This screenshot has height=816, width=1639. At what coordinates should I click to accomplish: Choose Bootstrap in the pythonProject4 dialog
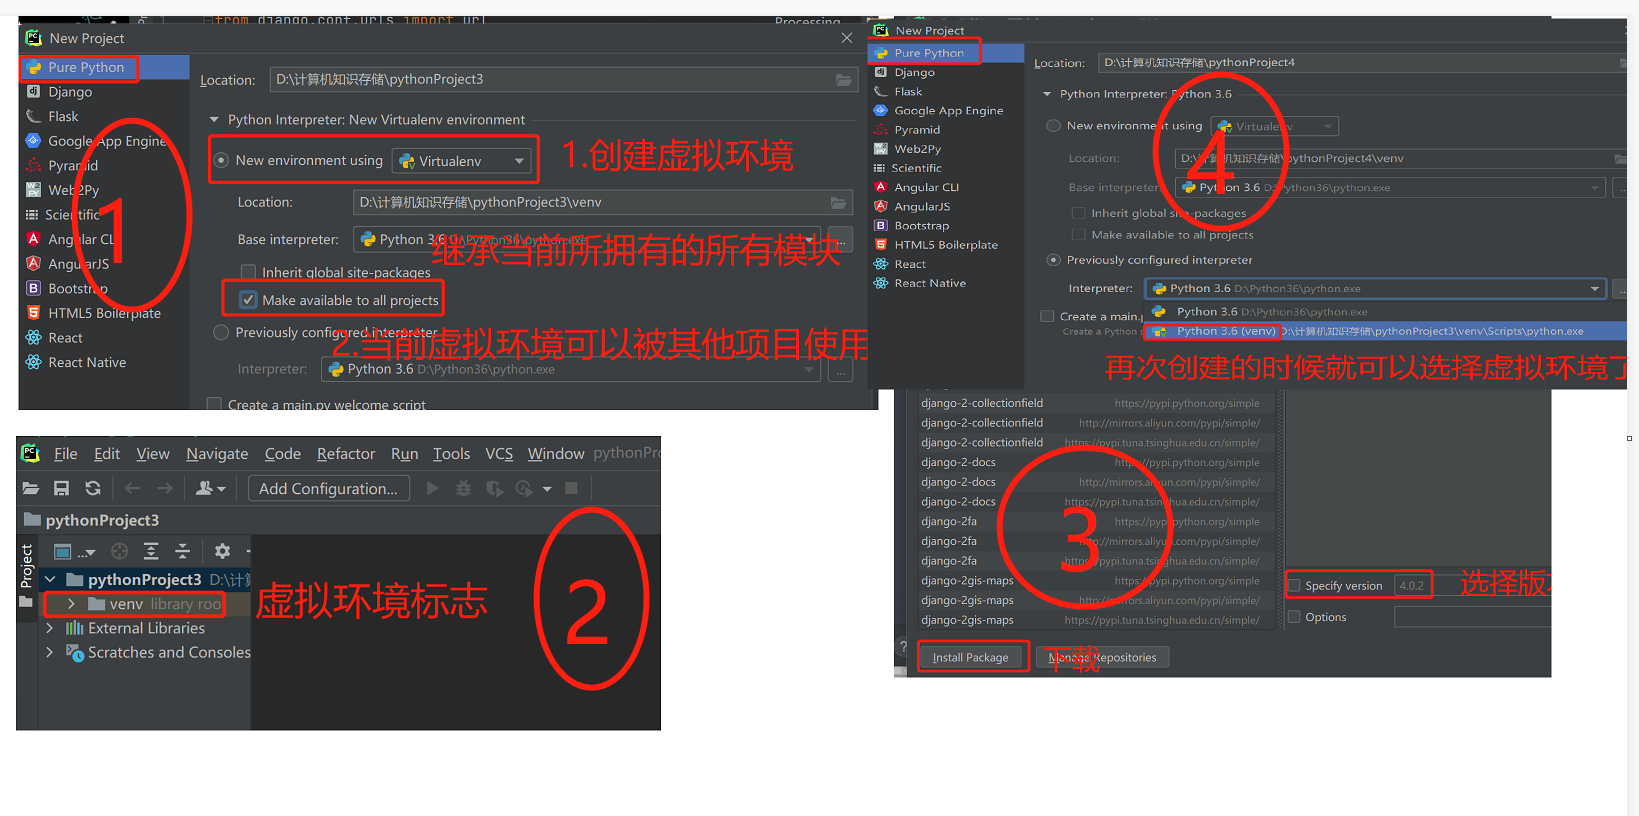921,225
